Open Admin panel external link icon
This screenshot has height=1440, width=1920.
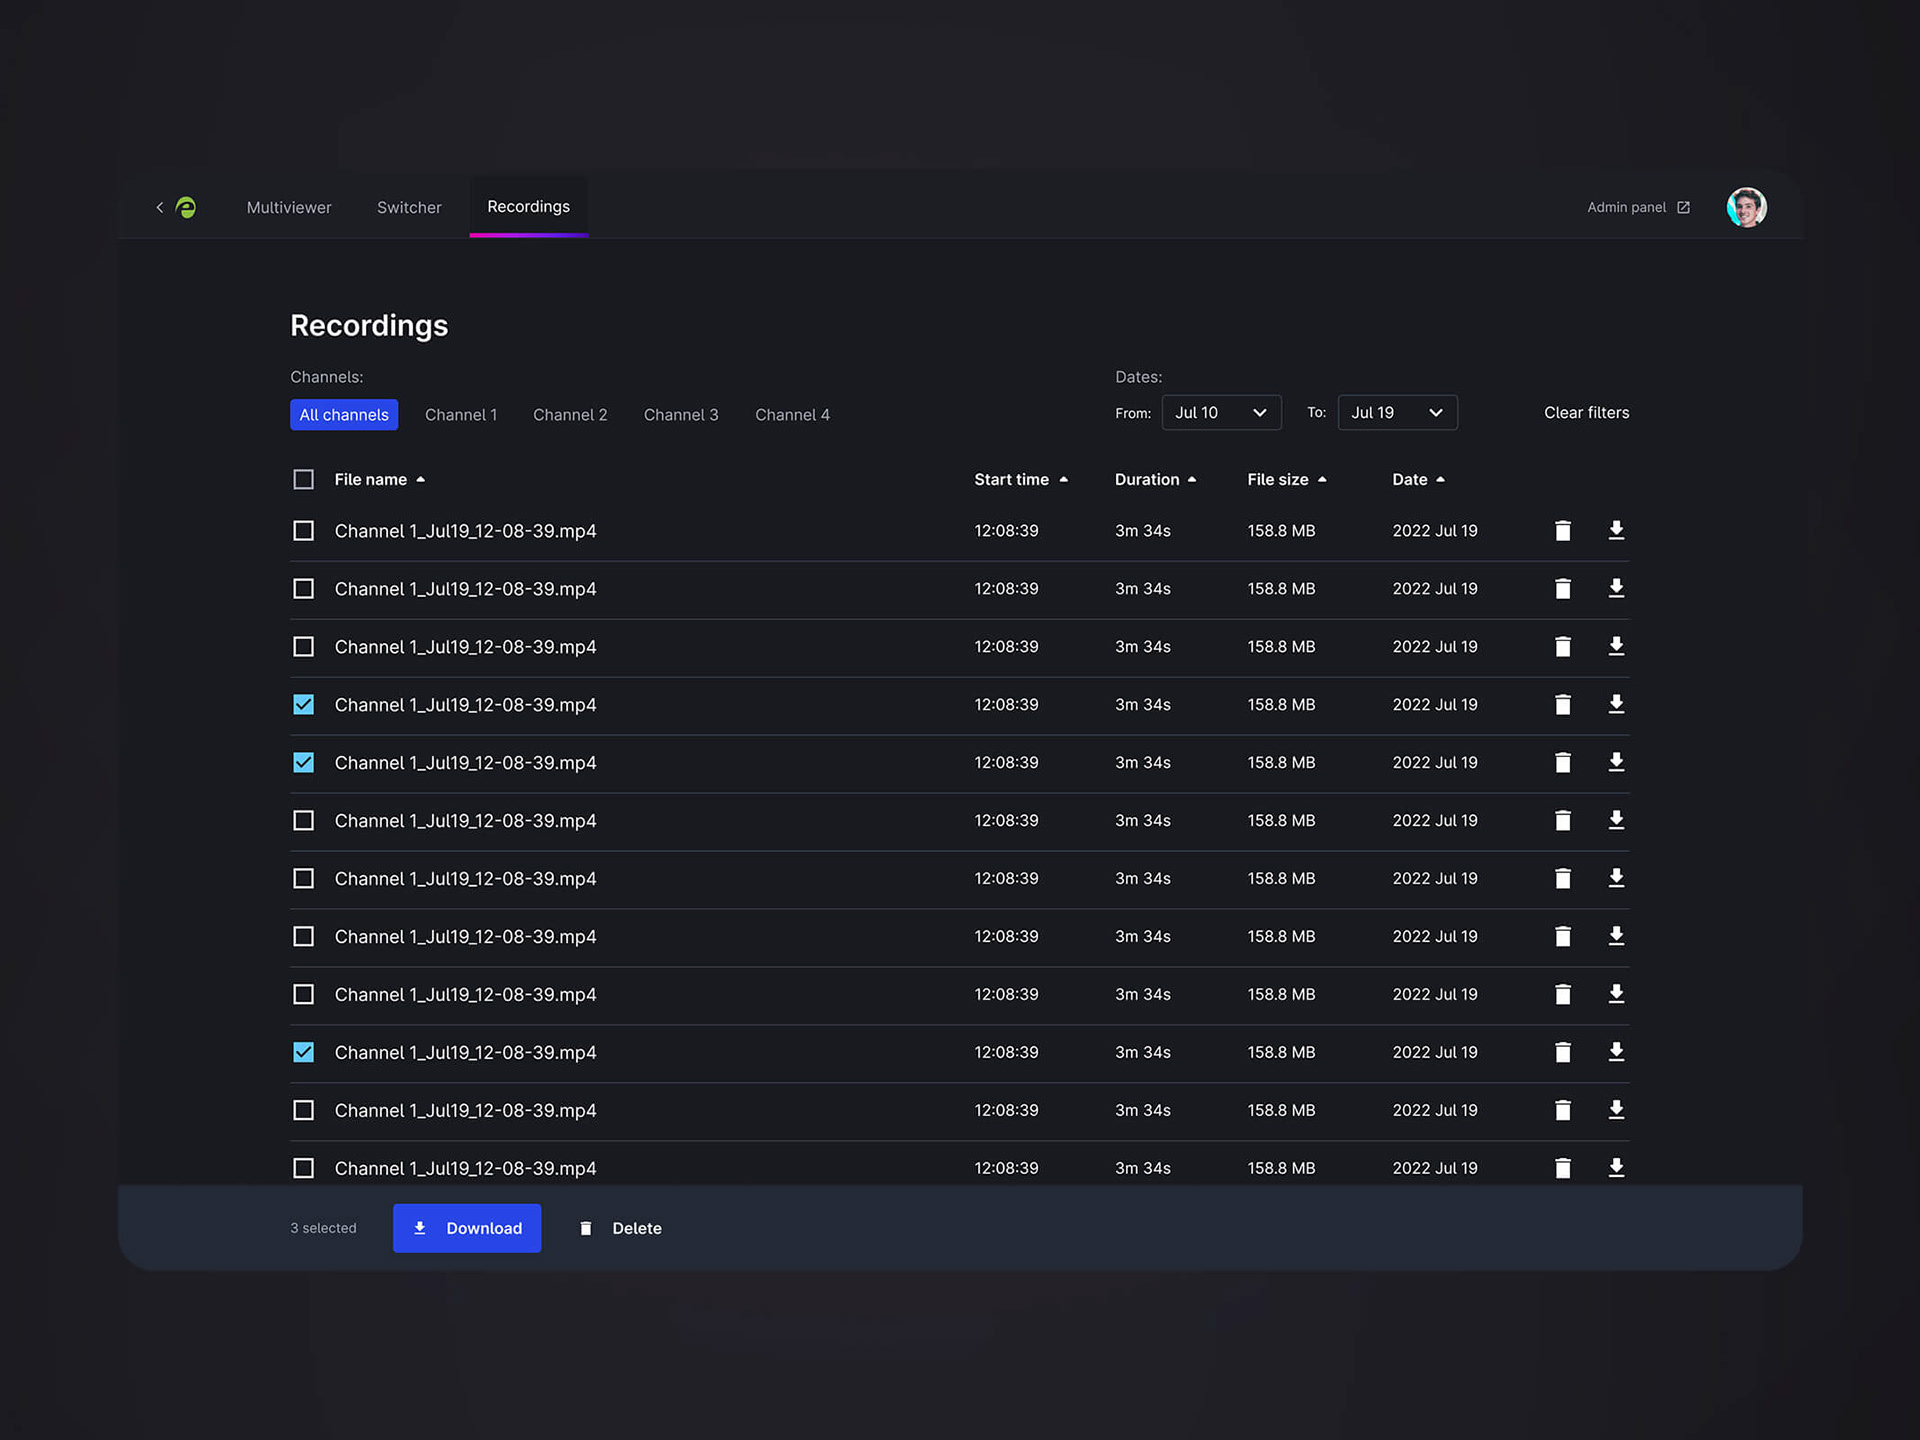[1684, 207]
